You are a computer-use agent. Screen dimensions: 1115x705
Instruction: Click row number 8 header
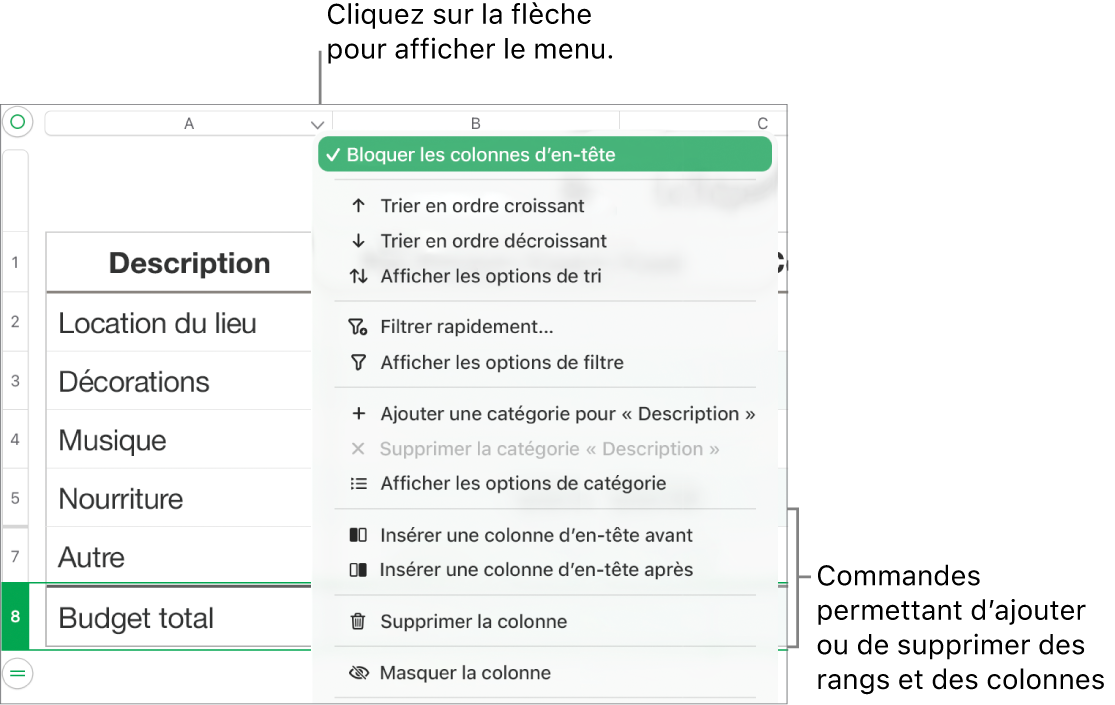tap(15, 618)
